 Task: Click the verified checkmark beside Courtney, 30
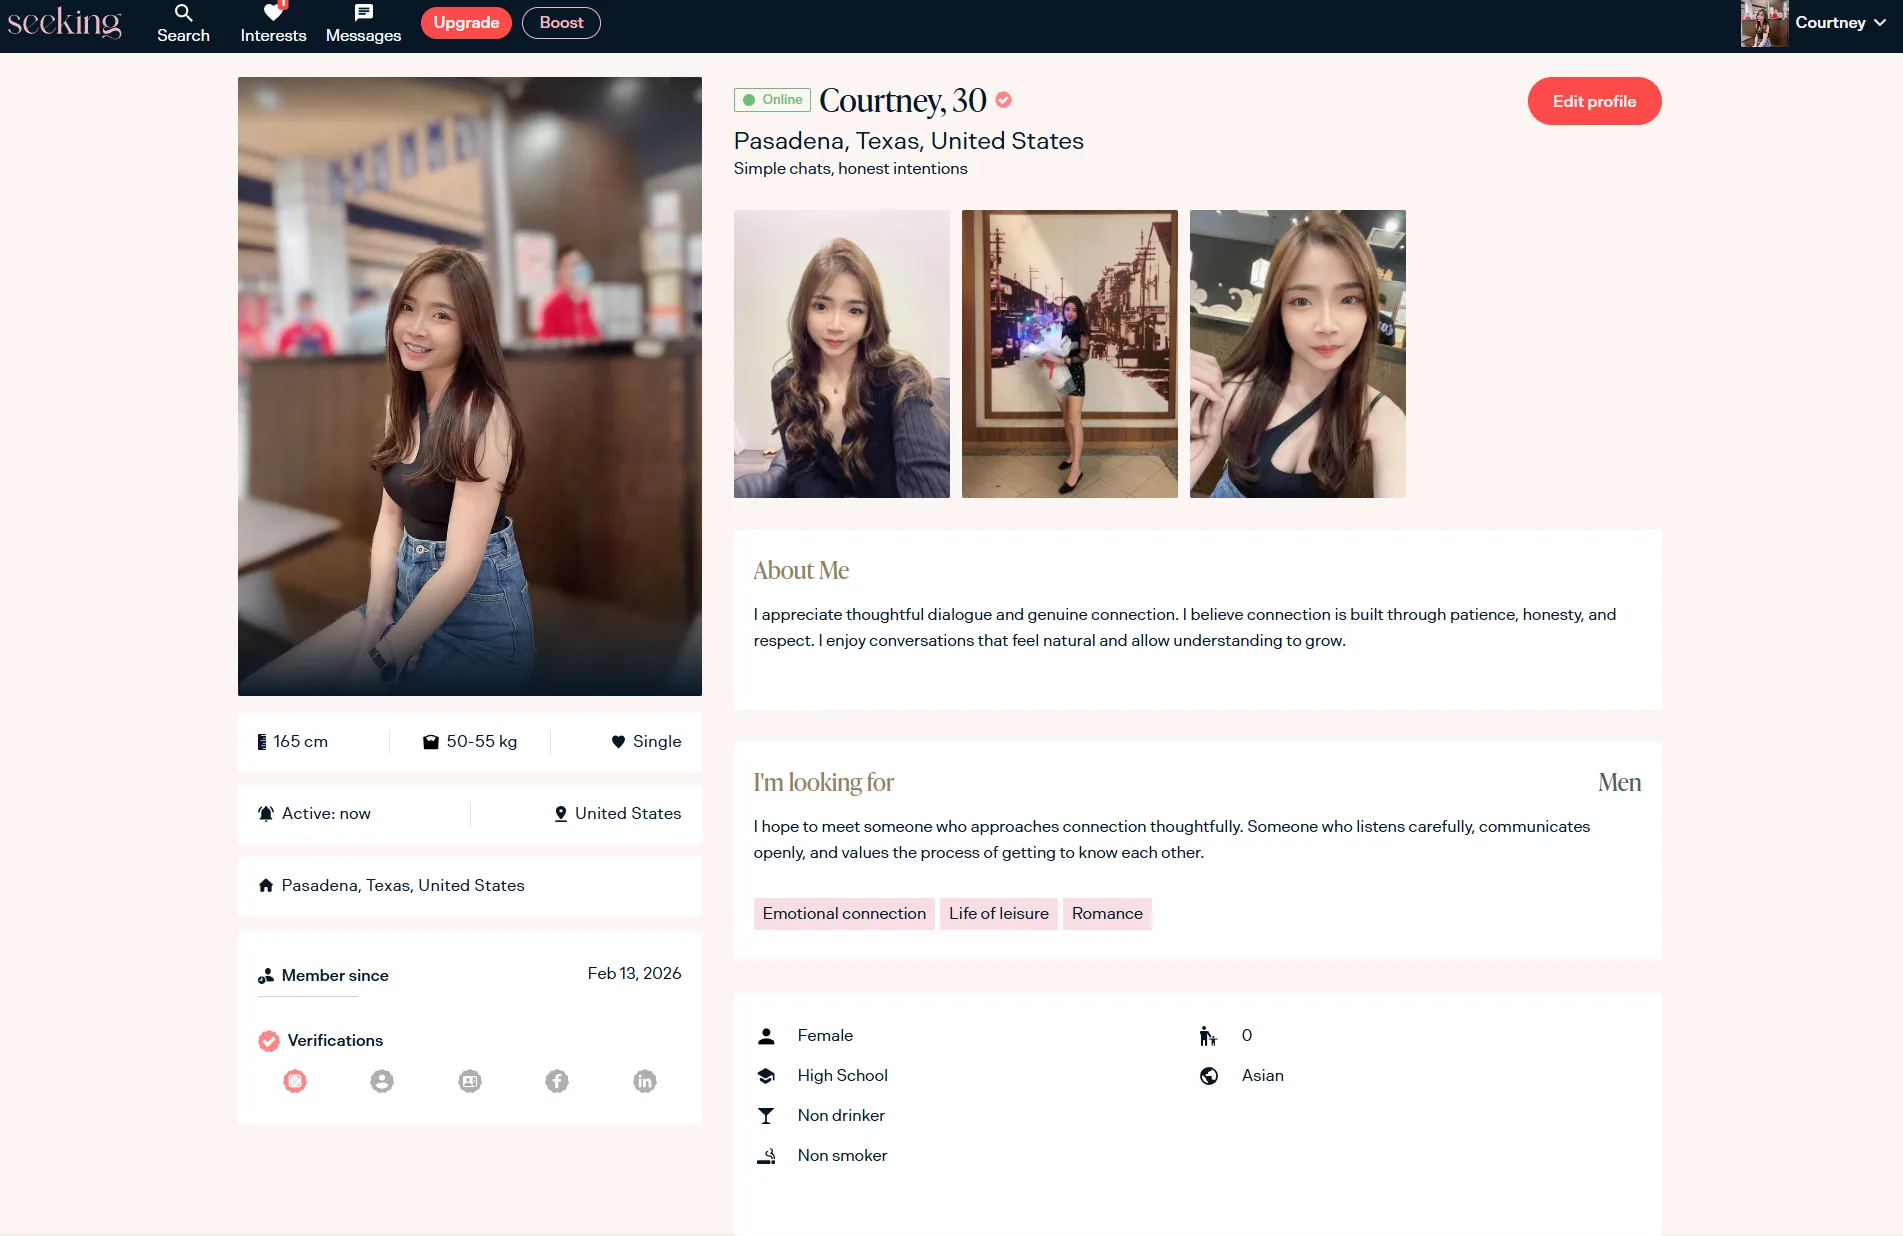pos(1003,100)
